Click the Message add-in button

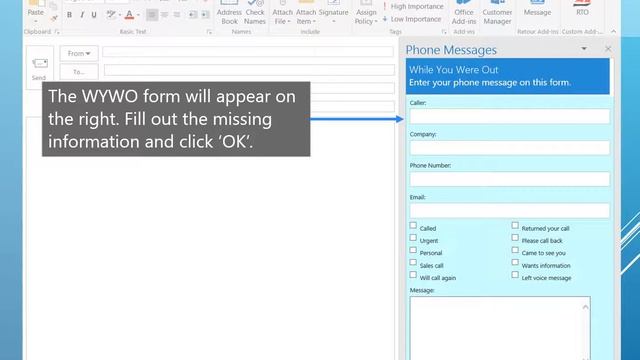(x=538, y=9)
